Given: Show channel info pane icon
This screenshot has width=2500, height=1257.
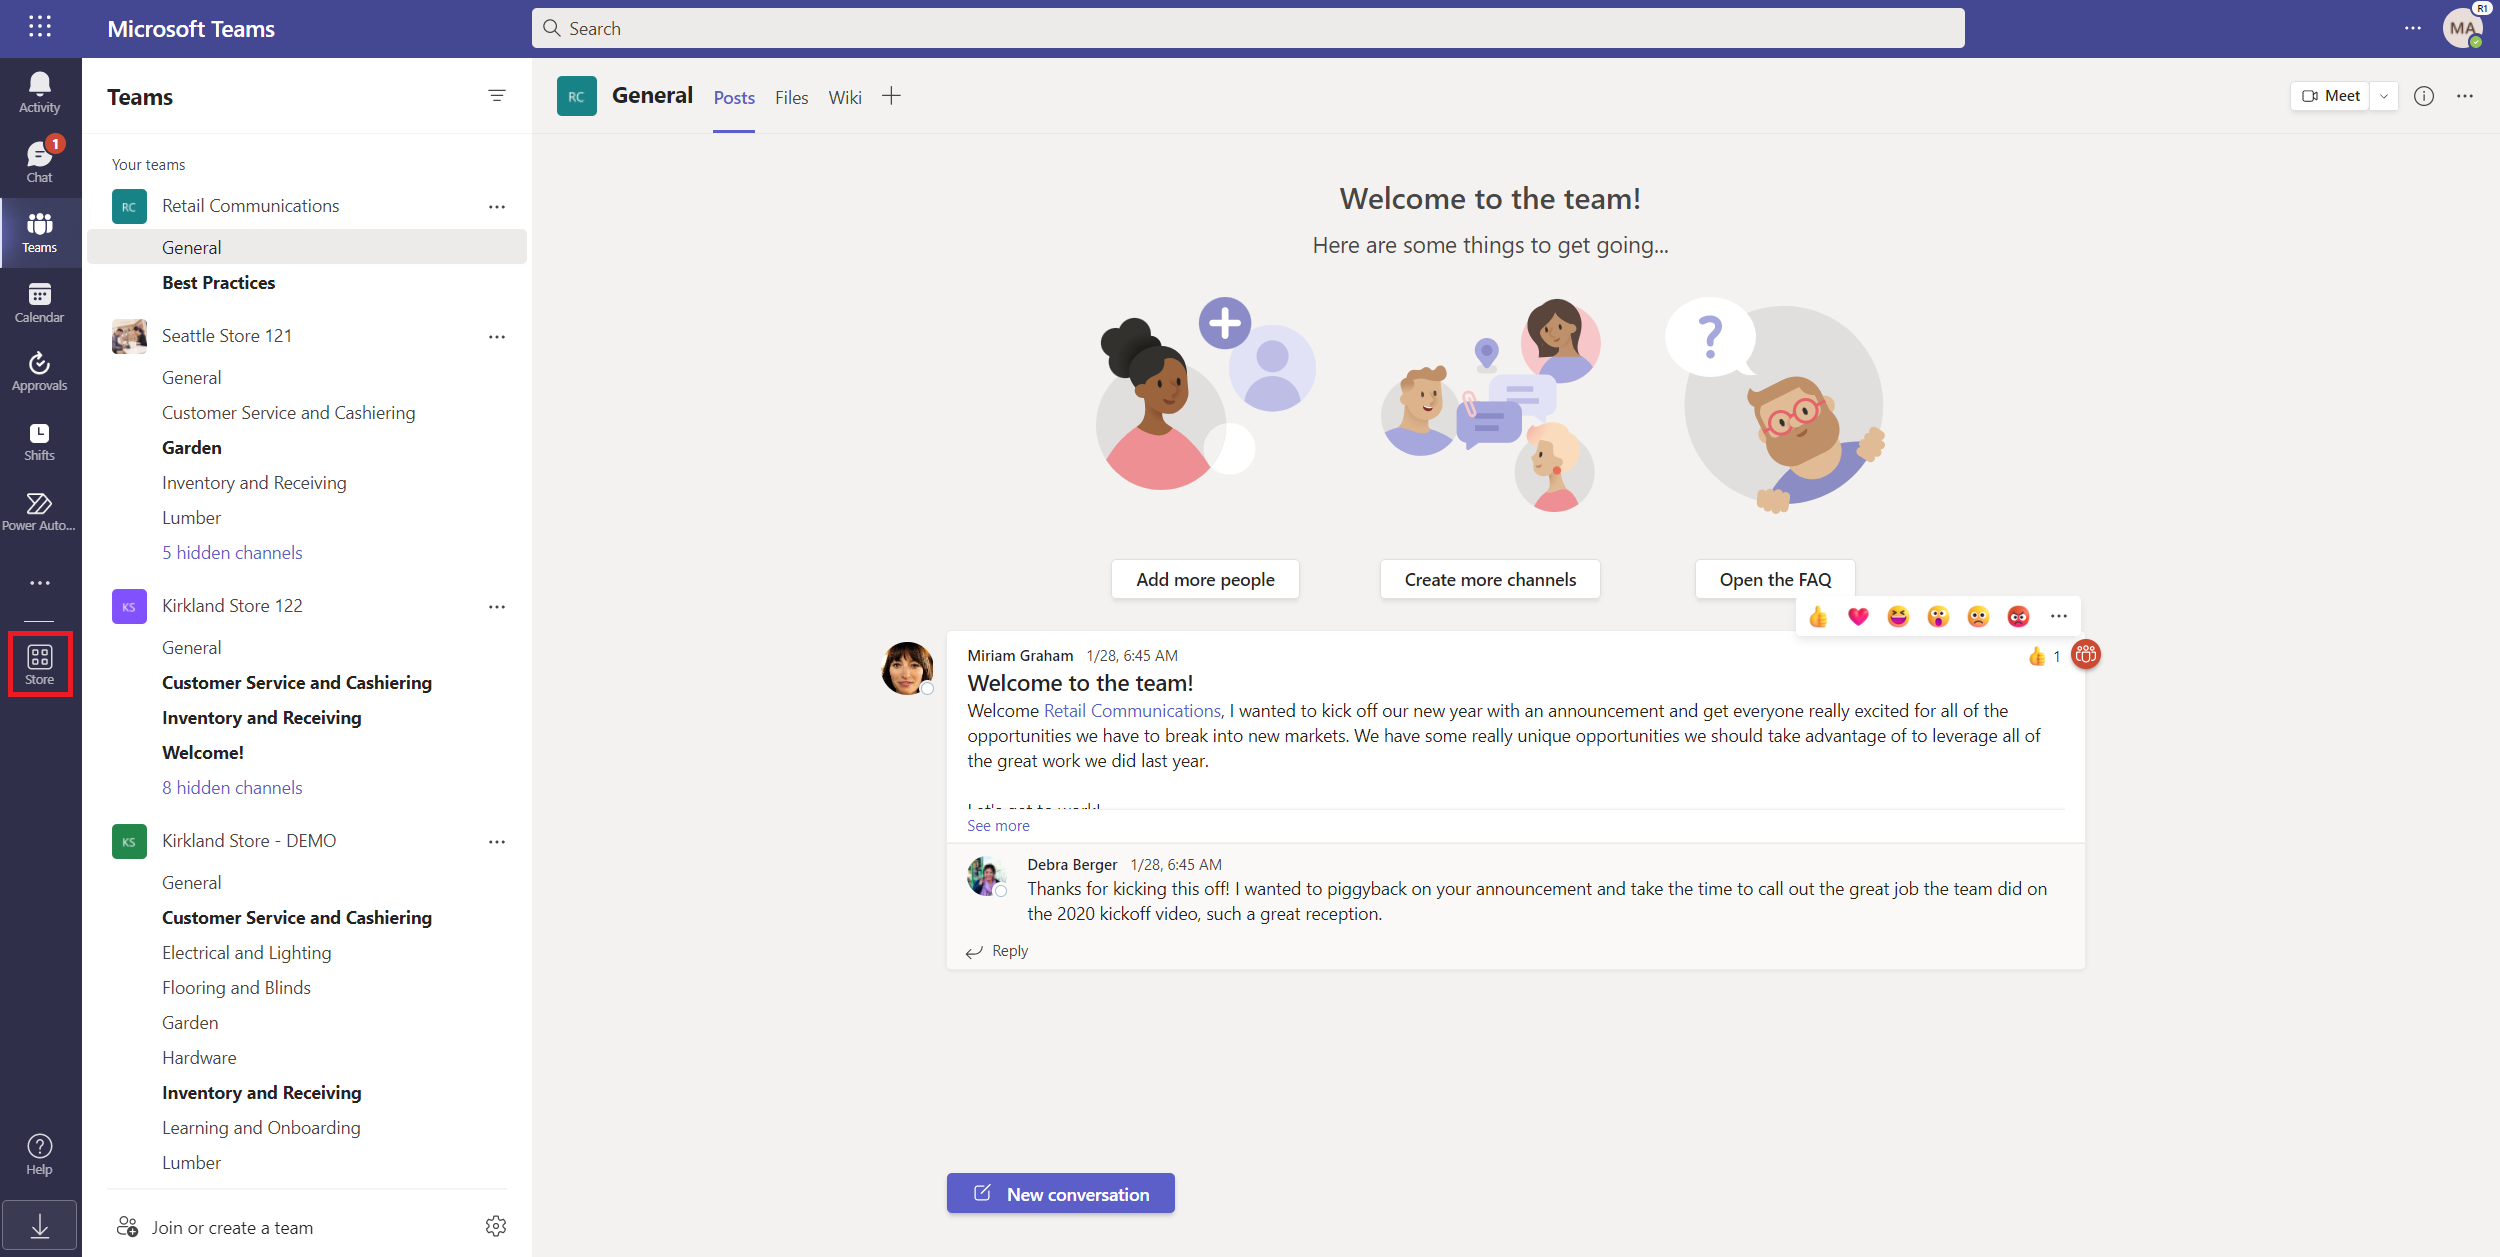Looking at the screenshot, I should pos(2424,96).
